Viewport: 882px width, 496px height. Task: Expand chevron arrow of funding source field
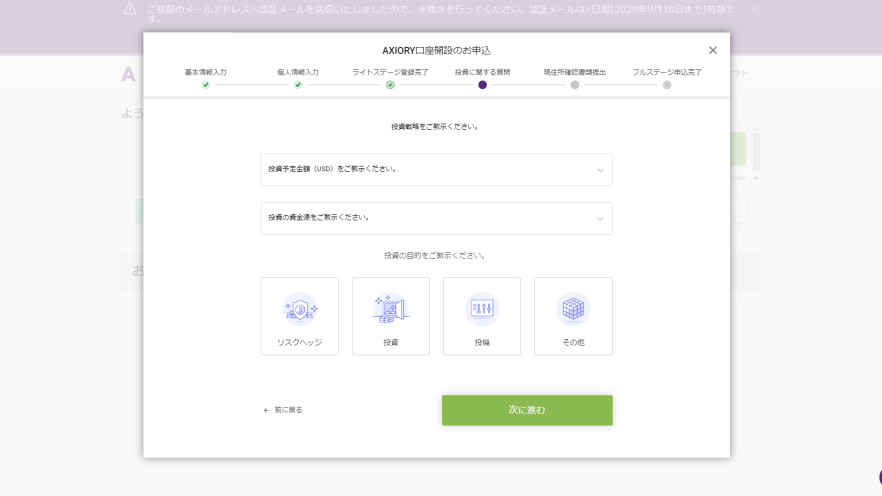coord(600,219)
